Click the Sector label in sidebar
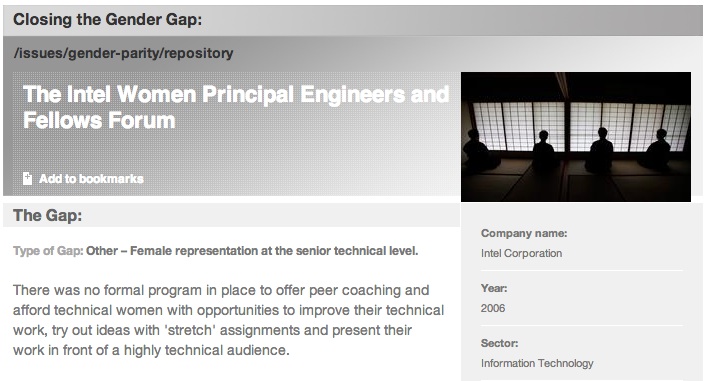This screenshot has height=381, width=709. pos(500,343)
